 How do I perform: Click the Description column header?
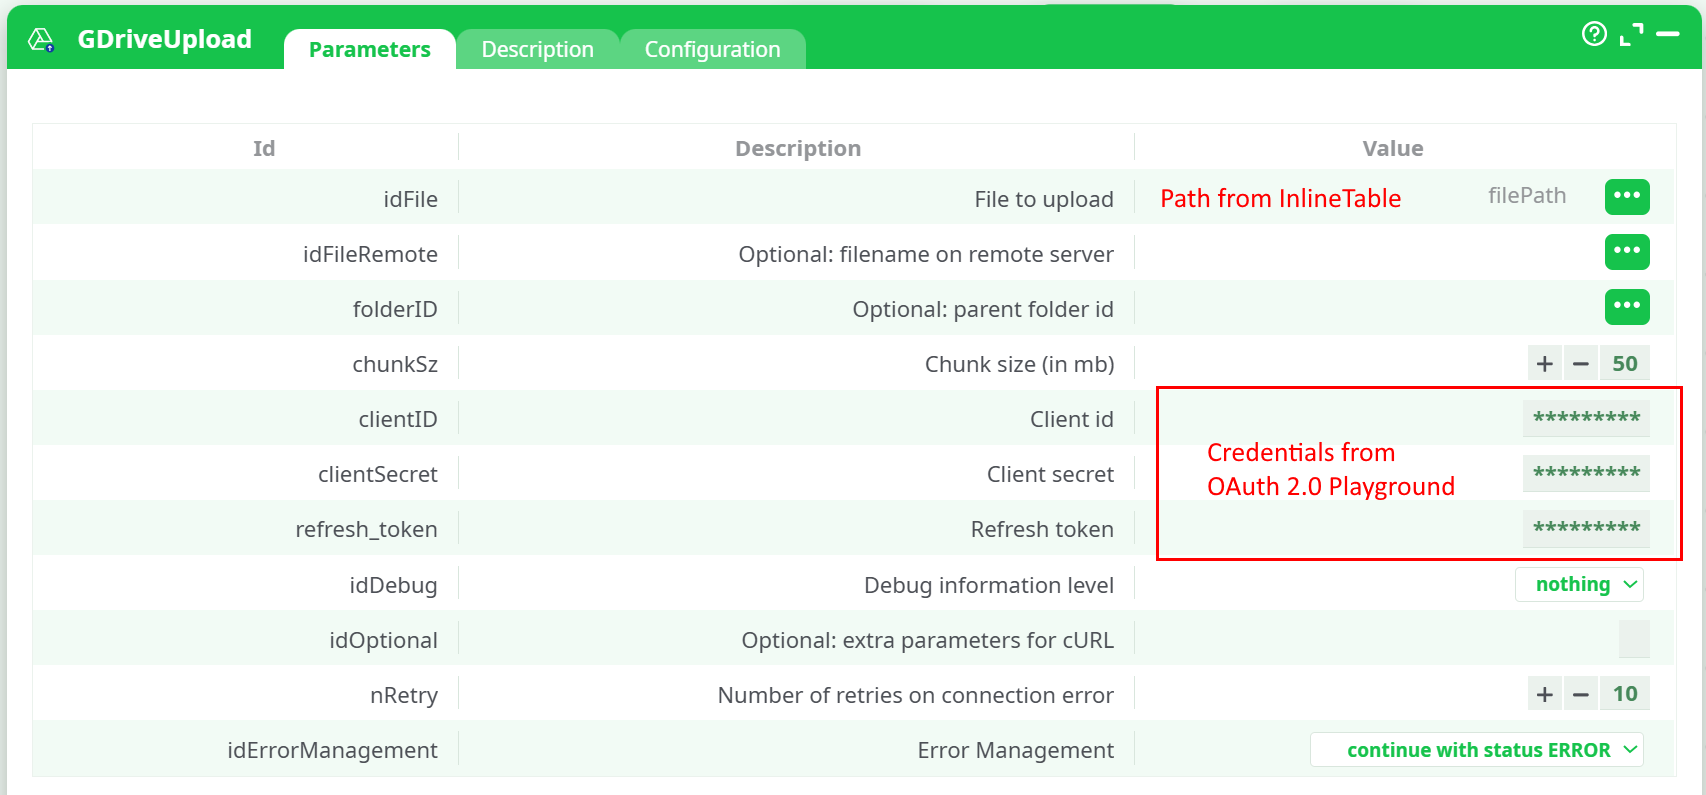798,149
